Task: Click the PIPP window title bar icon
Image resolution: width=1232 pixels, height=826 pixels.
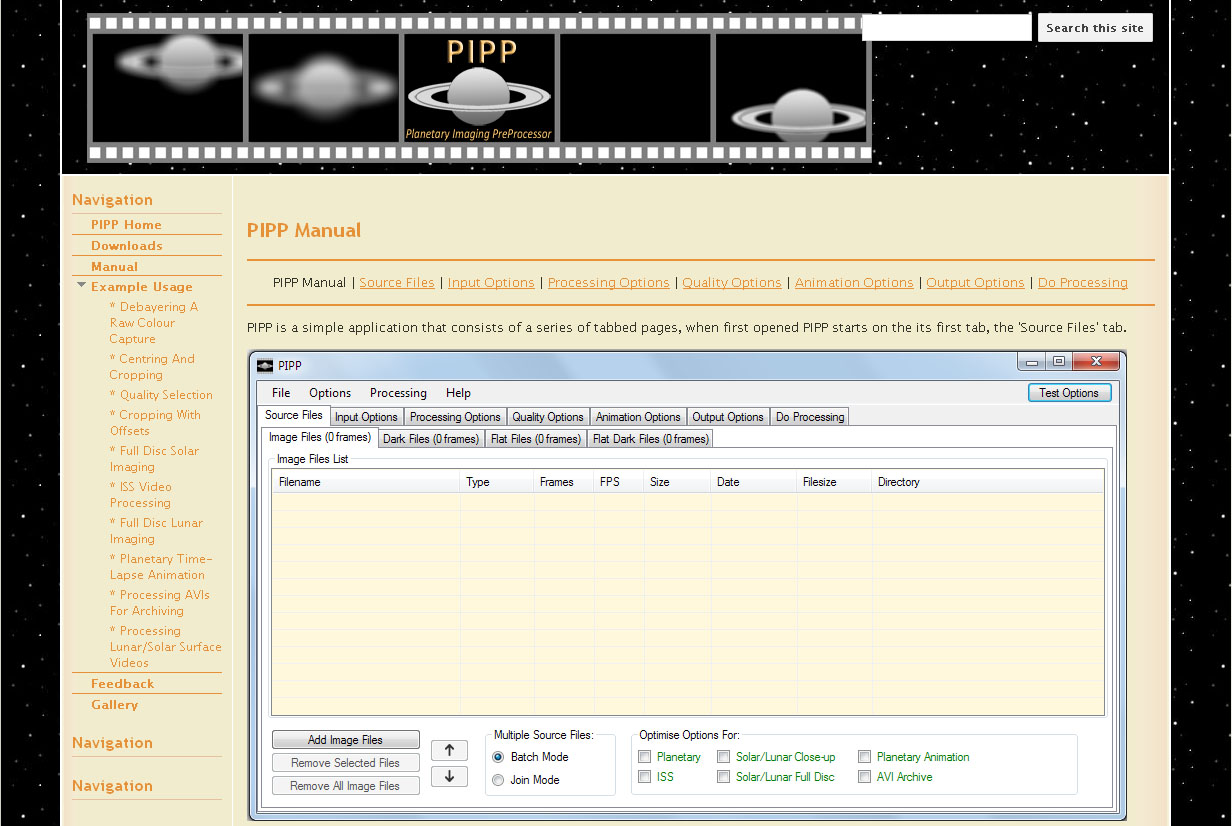Action: (265, 366)
